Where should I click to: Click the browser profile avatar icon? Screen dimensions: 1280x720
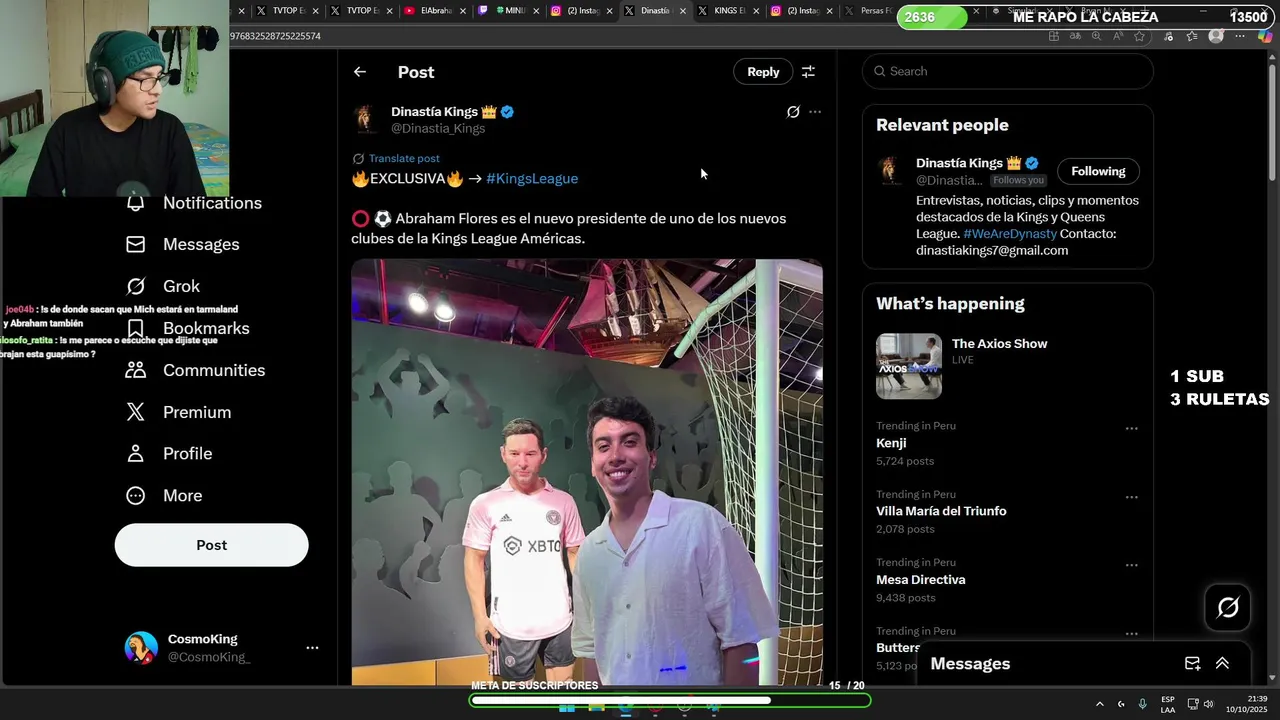(1216, 36)
